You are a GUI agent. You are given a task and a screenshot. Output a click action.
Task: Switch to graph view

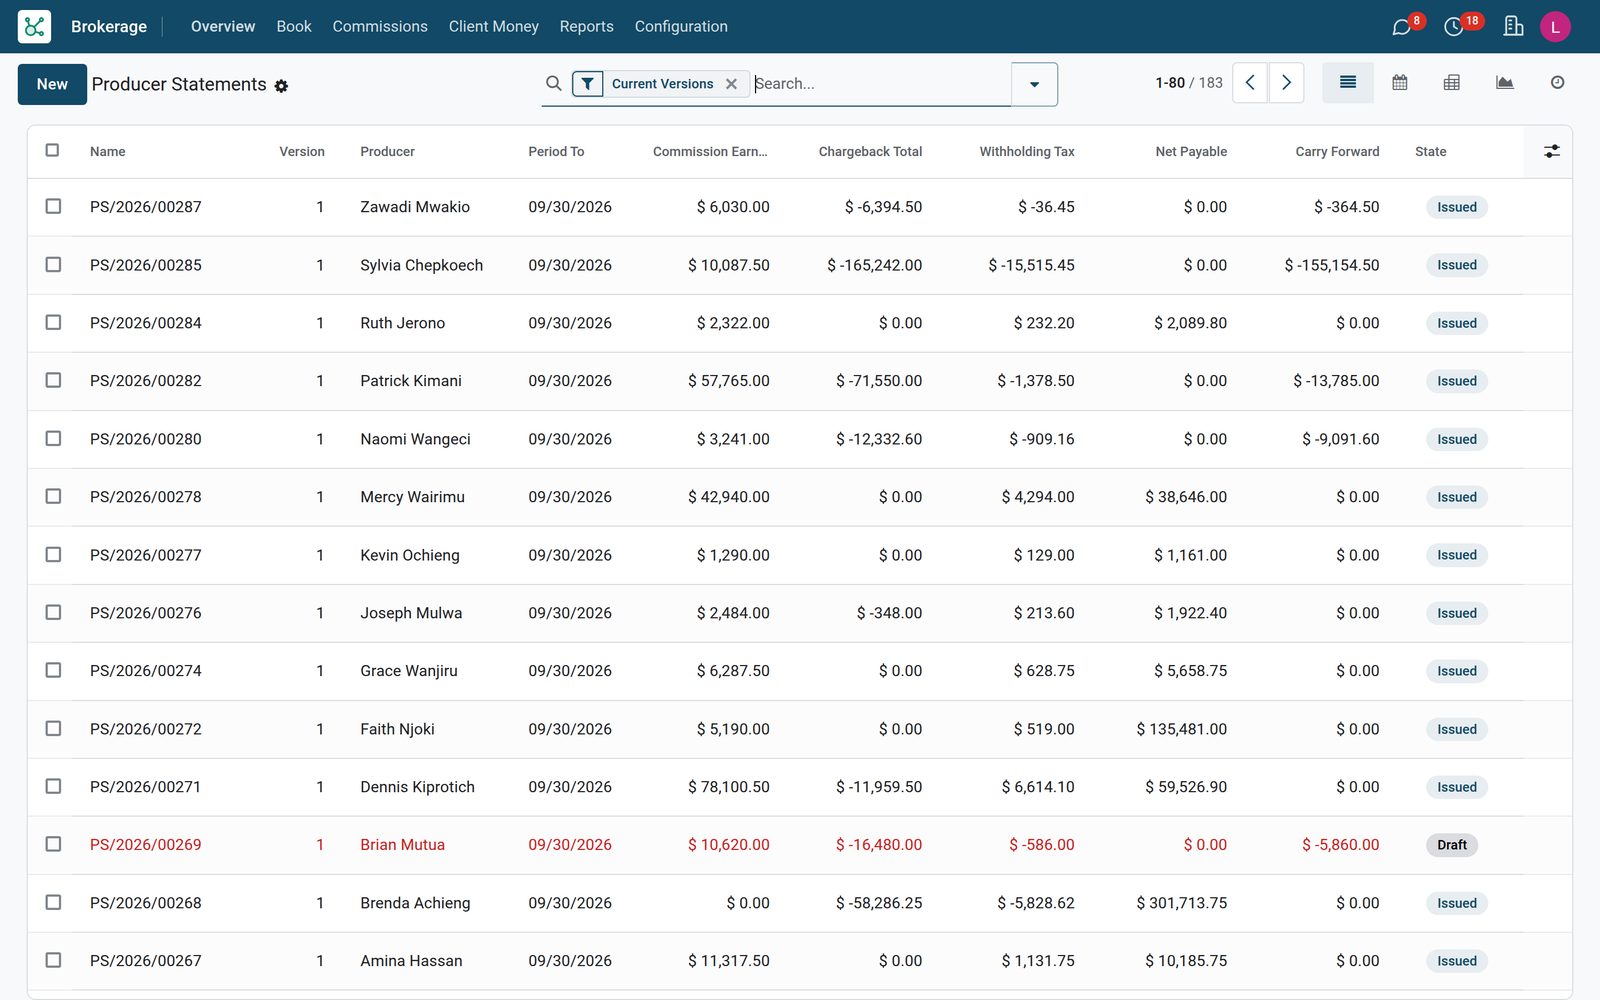coord(1504,83)
